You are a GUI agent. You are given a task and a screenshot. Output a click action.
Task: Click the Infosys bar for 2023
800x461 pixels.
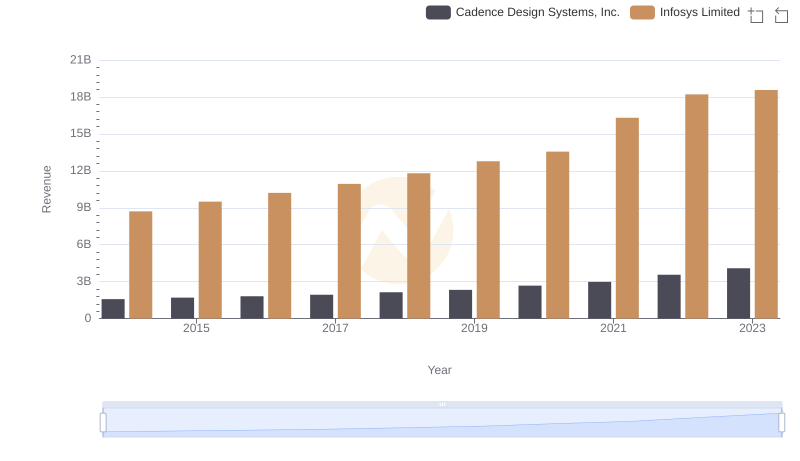pos(766,204)
